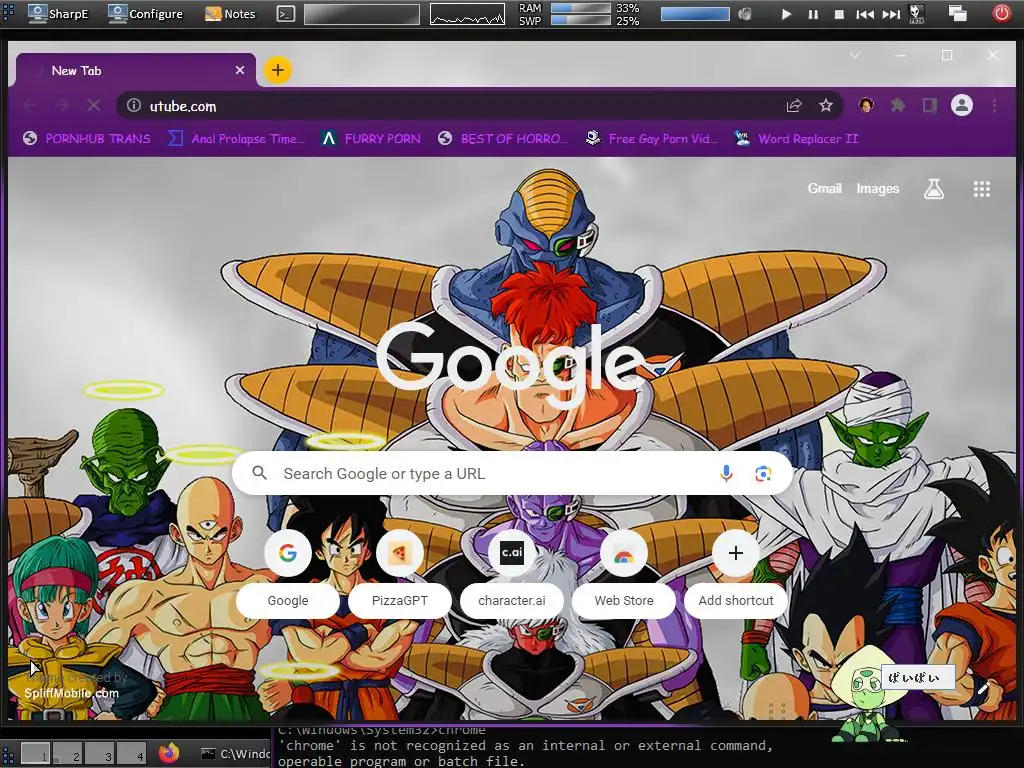Click the taskbar start icon at bottom left

[x=8, y=754]
